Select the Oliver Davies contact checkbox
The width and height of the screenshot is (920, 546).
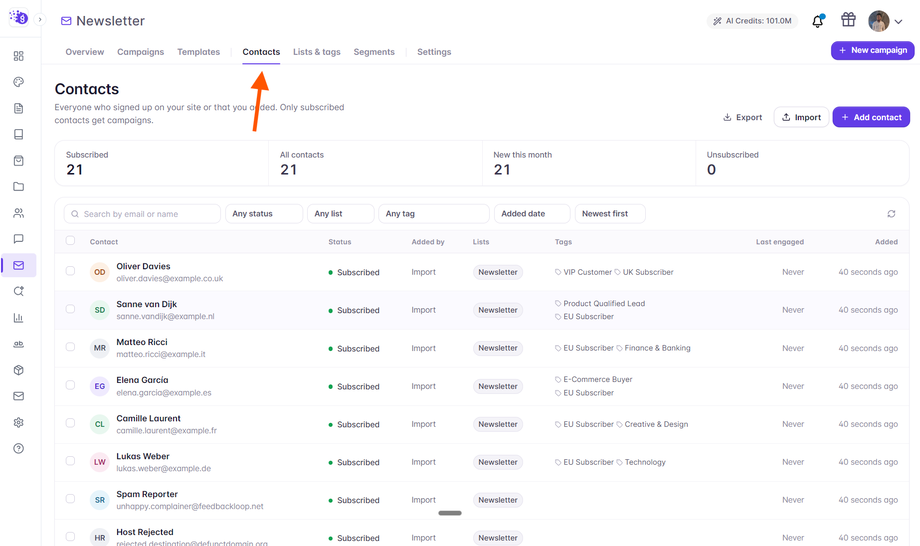[x=70, y=271]
